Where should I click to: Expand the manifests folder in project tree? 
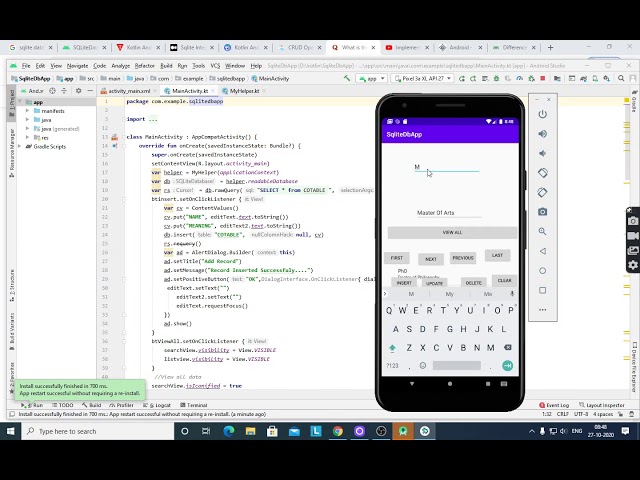click(x=27, y=111)
